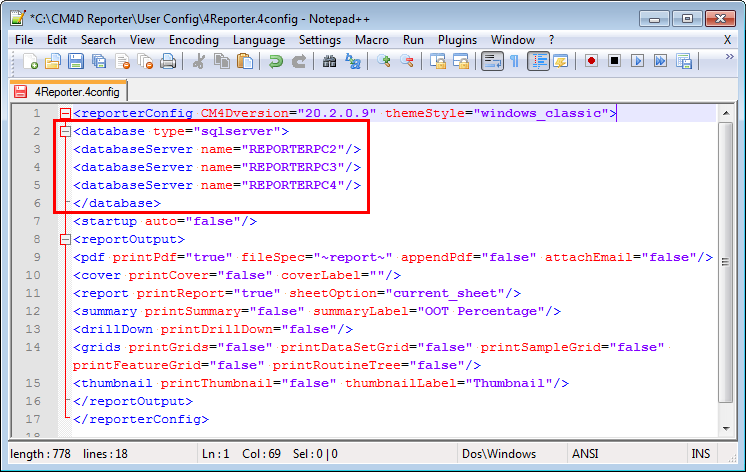Click the Copy icon
Viewport: 746px width, 472px height.
click(x=222, y=61)
